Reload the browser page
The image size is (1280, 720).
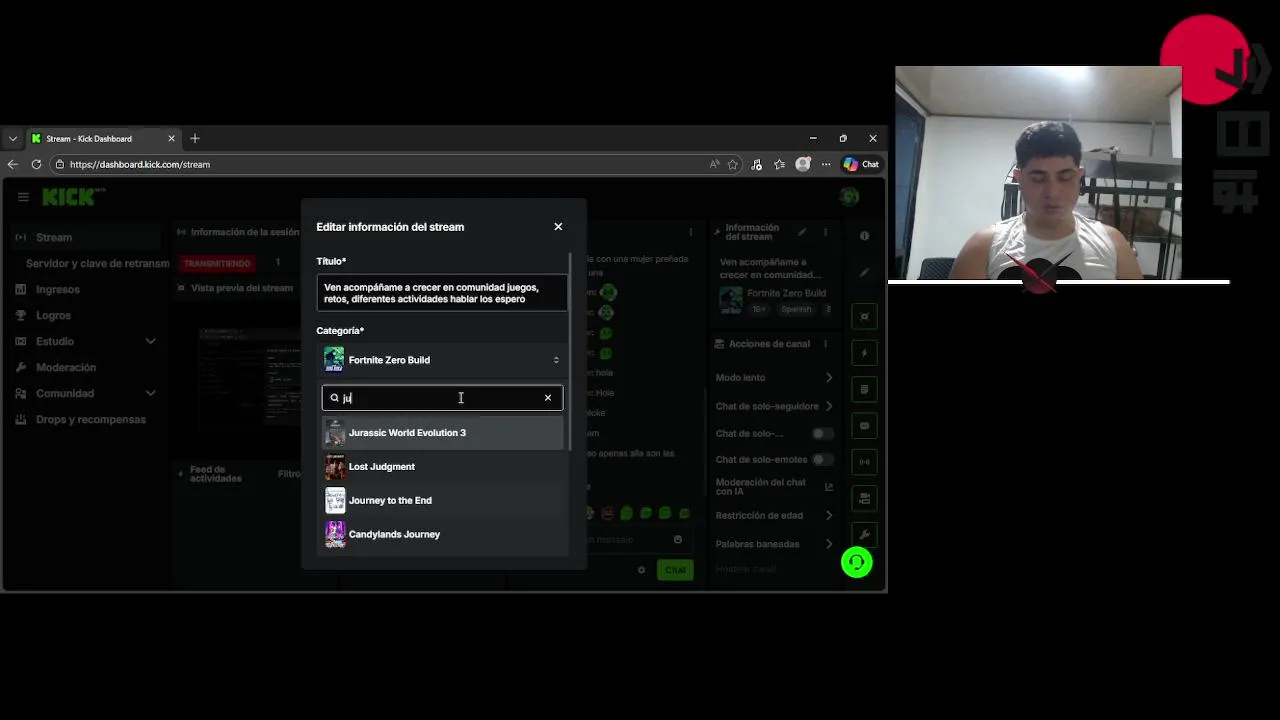coord(36,164)
